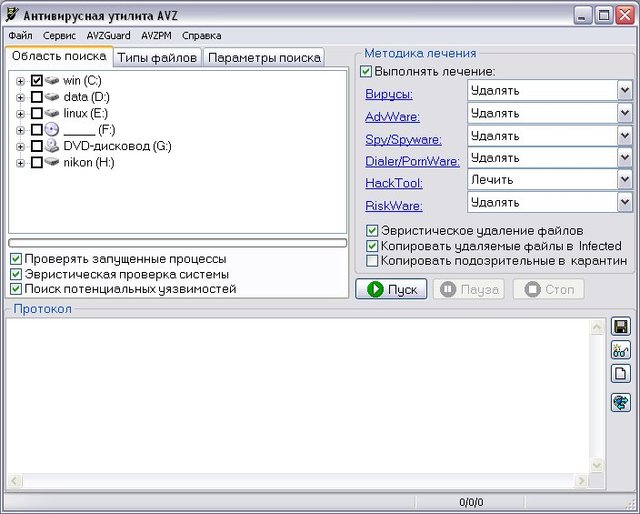Screen dimensions: 640x514
Task: Click the save protocol floppy disk icon
Action: [621, 327]
